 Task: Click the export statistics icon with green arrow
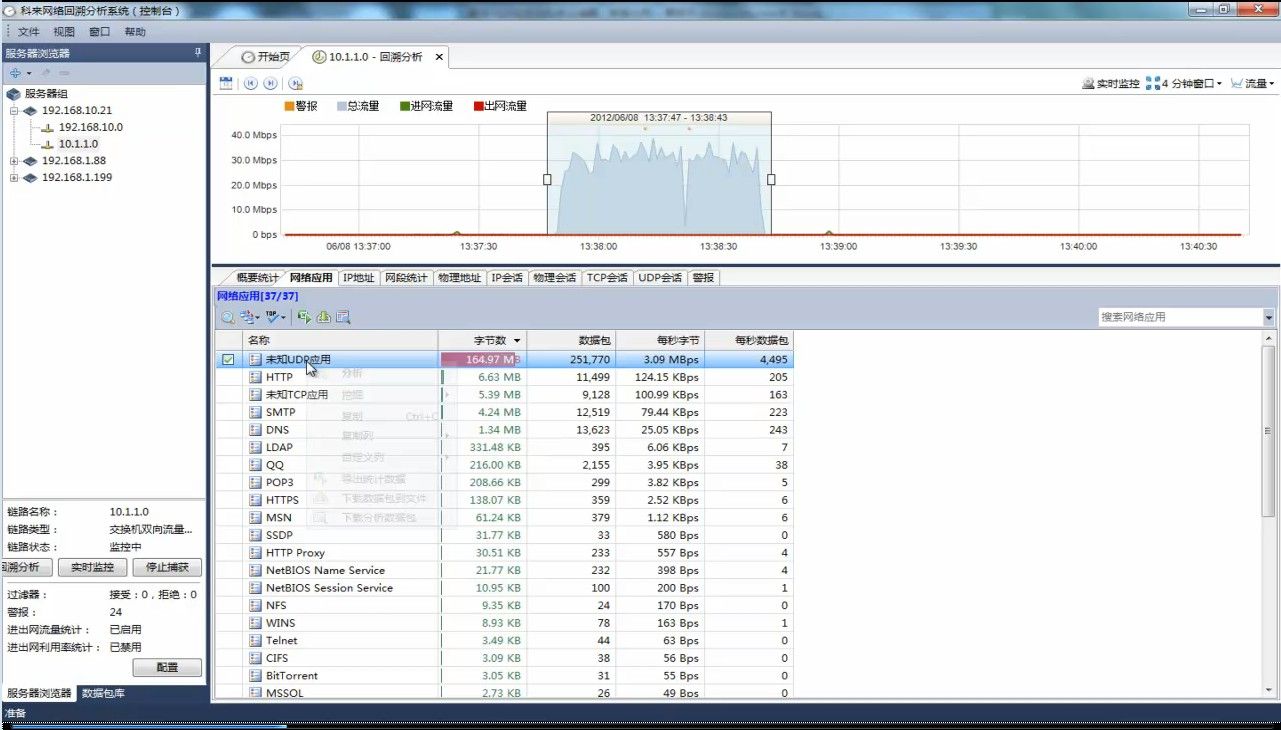(304, 317)
